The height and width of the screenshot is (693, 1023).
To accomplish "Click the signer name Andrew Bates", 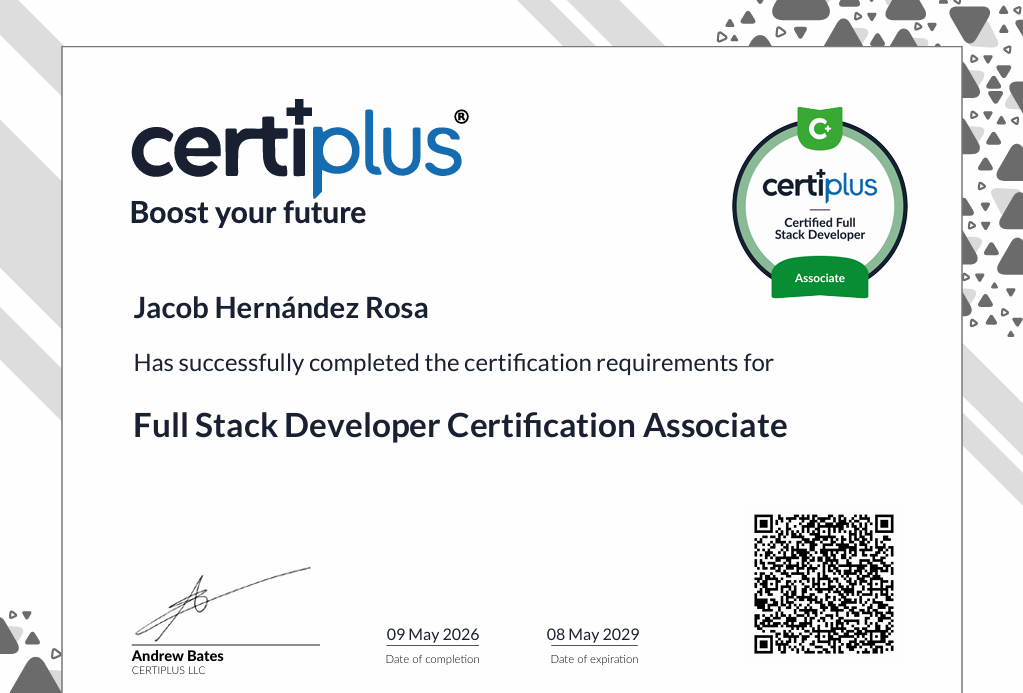I will tap(177, 656).
